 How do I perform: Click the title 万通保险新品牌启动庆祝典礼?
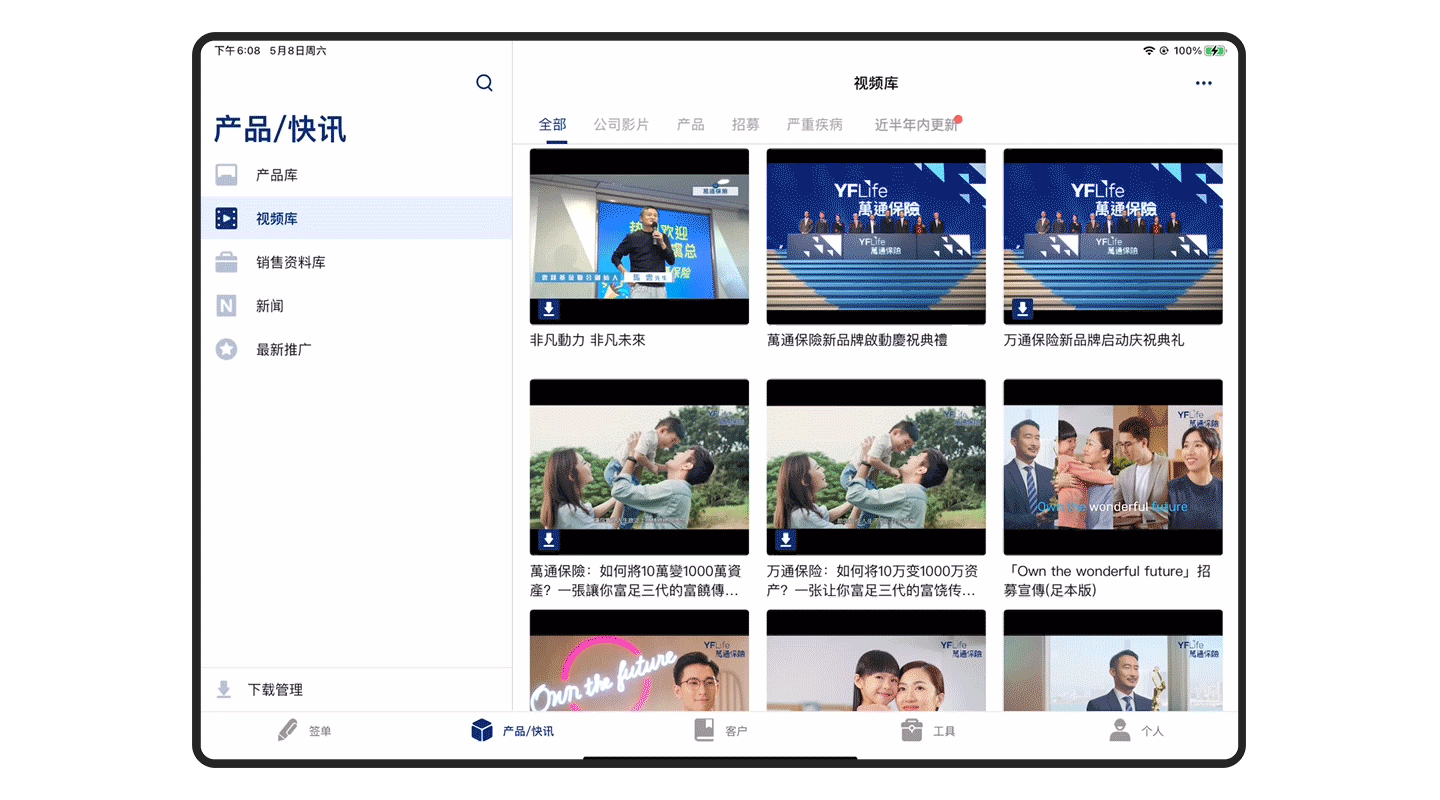tap(1094, 340)
